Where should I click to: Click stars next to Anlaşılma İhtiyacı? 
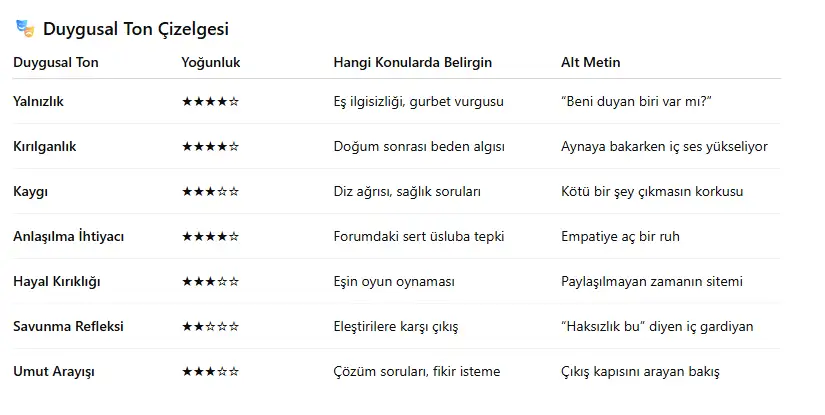point(210,237)
